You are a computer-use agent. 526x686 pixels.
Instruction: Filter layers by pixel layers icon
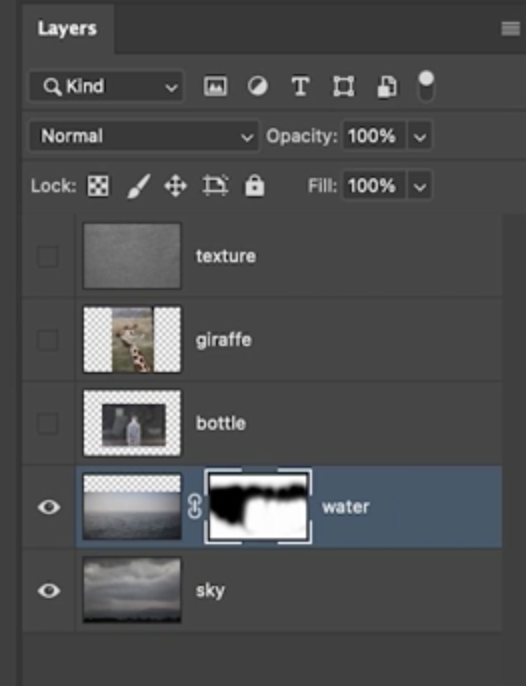pyautogui.click(x=215, y=86)
